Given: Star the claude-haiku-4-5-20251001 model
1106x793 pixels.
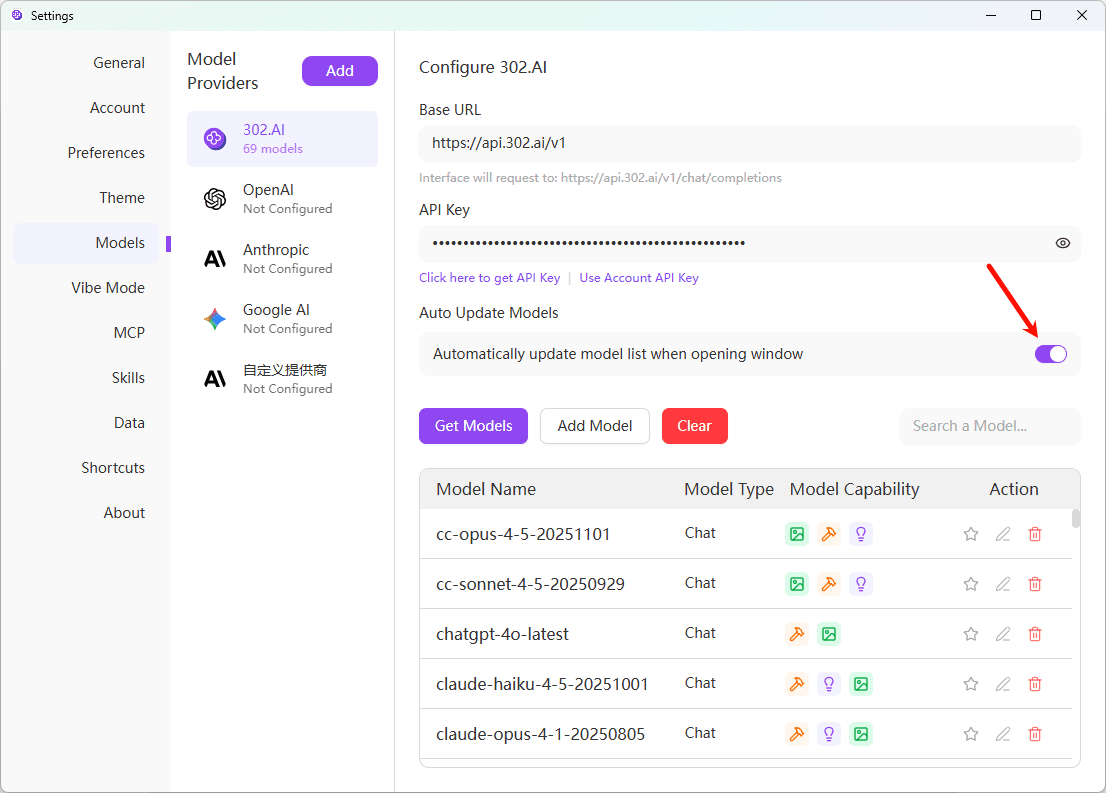Looking at the screenshot, I should [x=970, y=684].
